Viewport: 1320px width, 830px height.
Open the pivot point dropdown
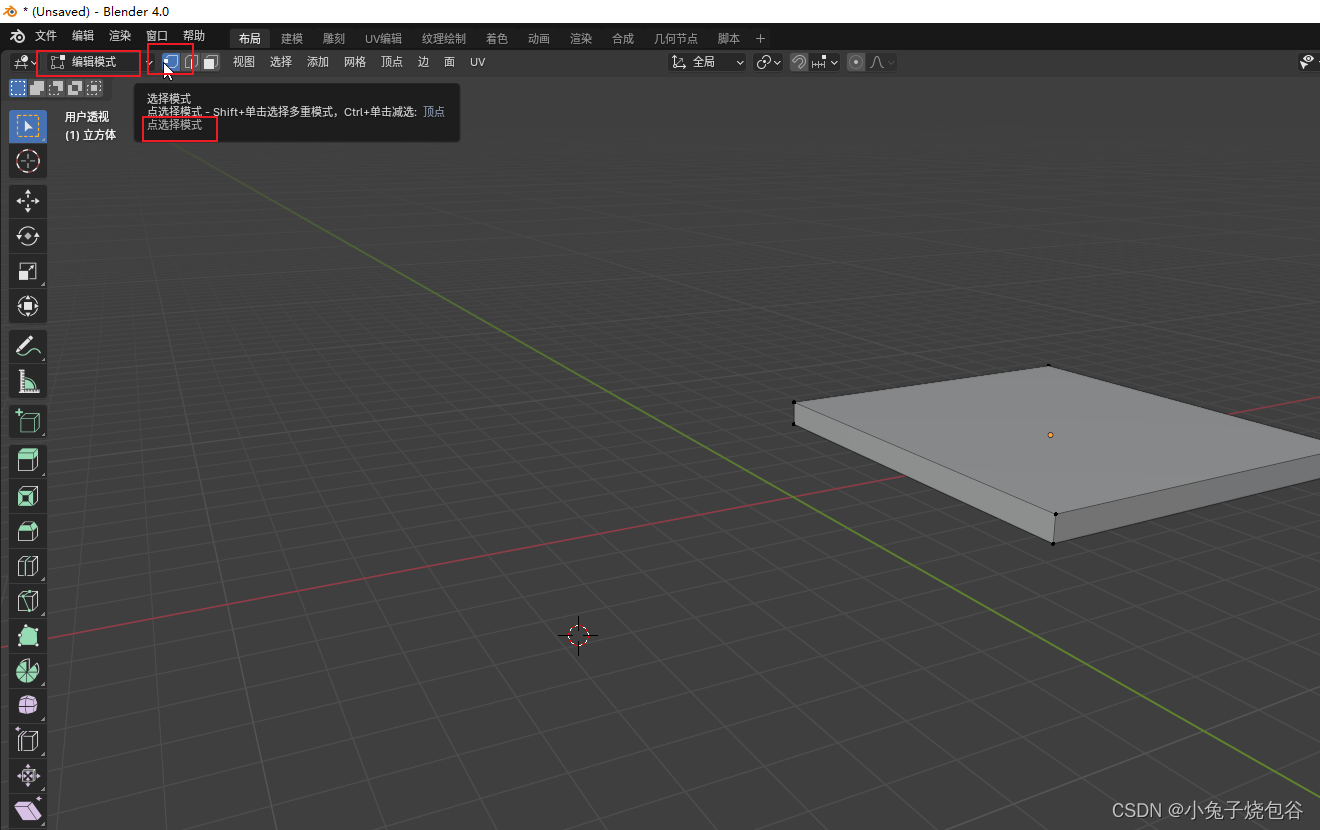pos(768,62)
